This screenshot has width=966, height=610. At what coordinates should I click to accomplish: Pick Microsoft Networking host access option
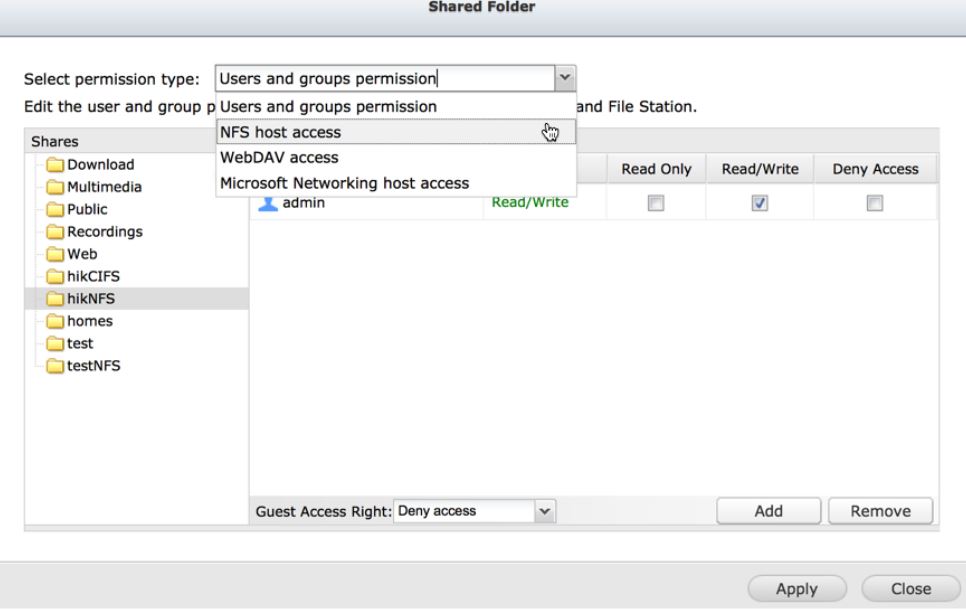(345, 183)
